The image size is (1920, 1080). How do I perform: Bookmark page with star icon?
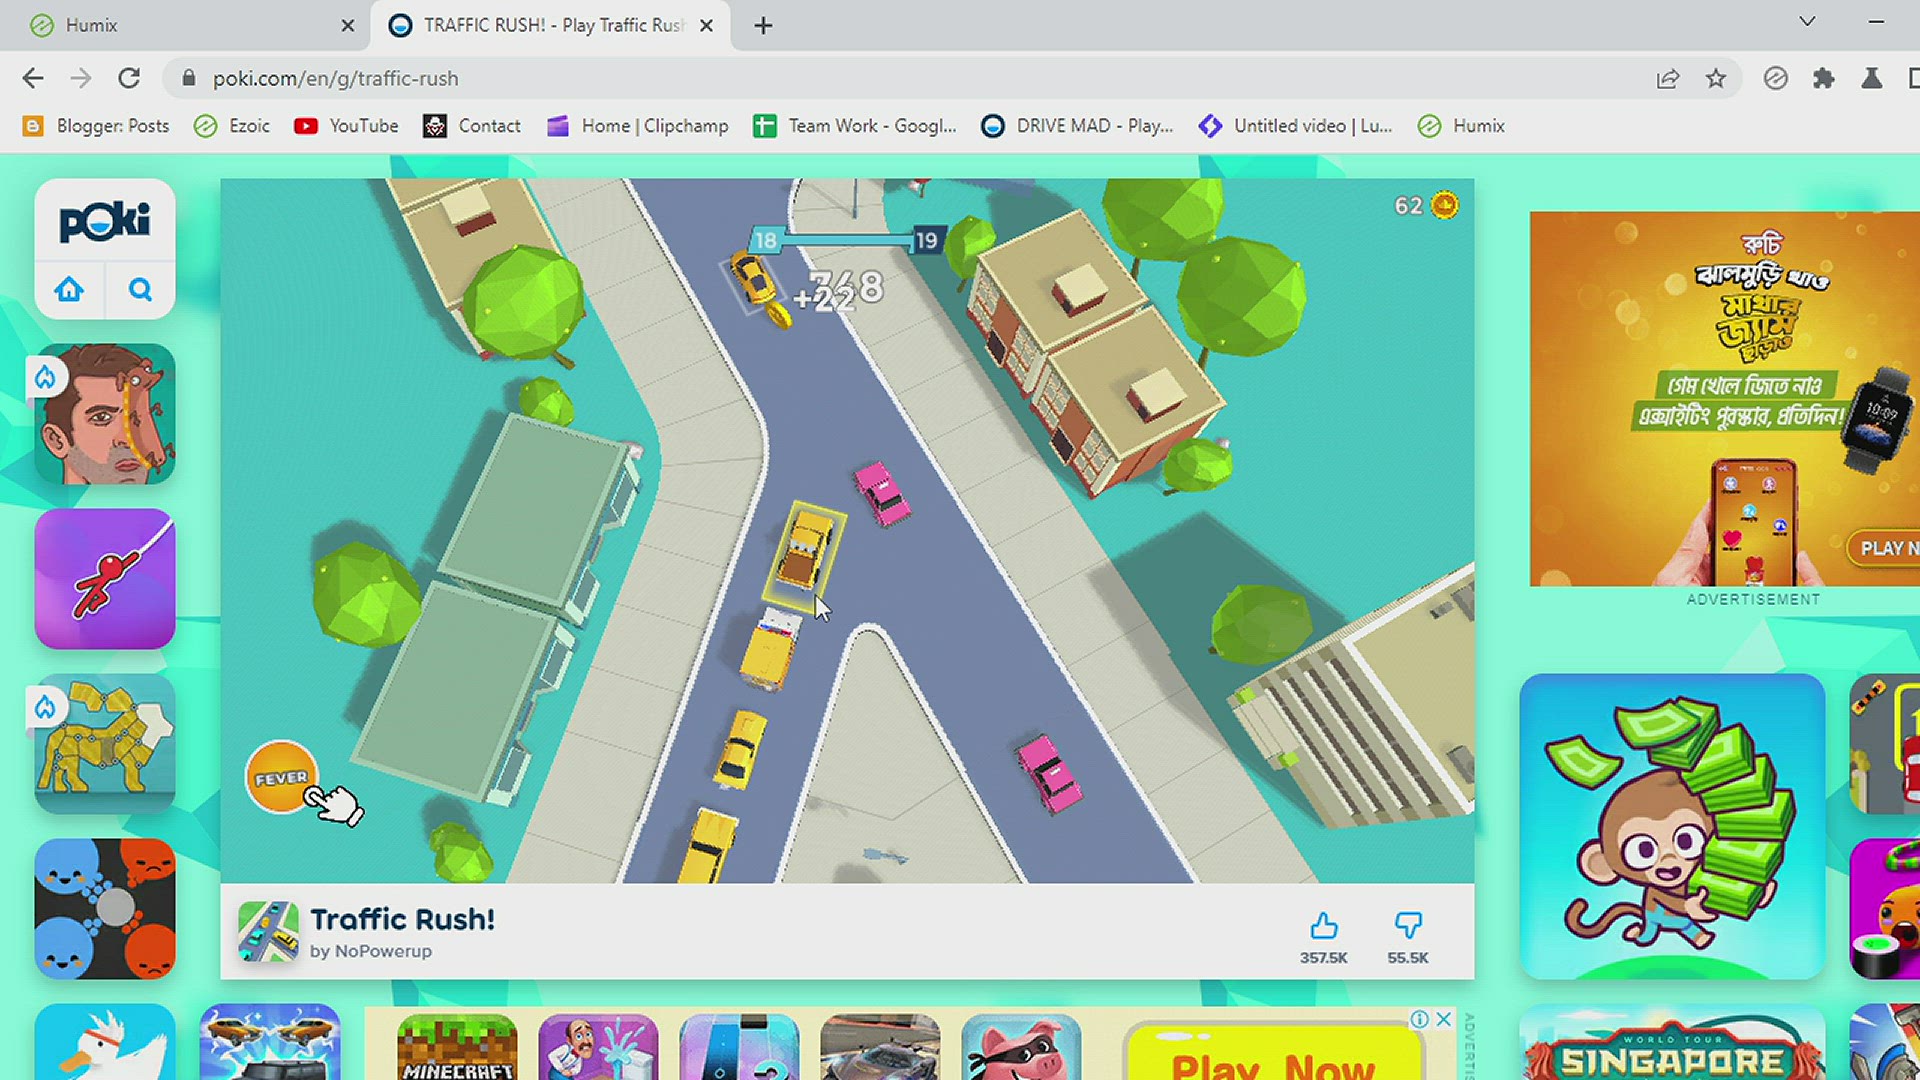click(x=1716, y=79)
